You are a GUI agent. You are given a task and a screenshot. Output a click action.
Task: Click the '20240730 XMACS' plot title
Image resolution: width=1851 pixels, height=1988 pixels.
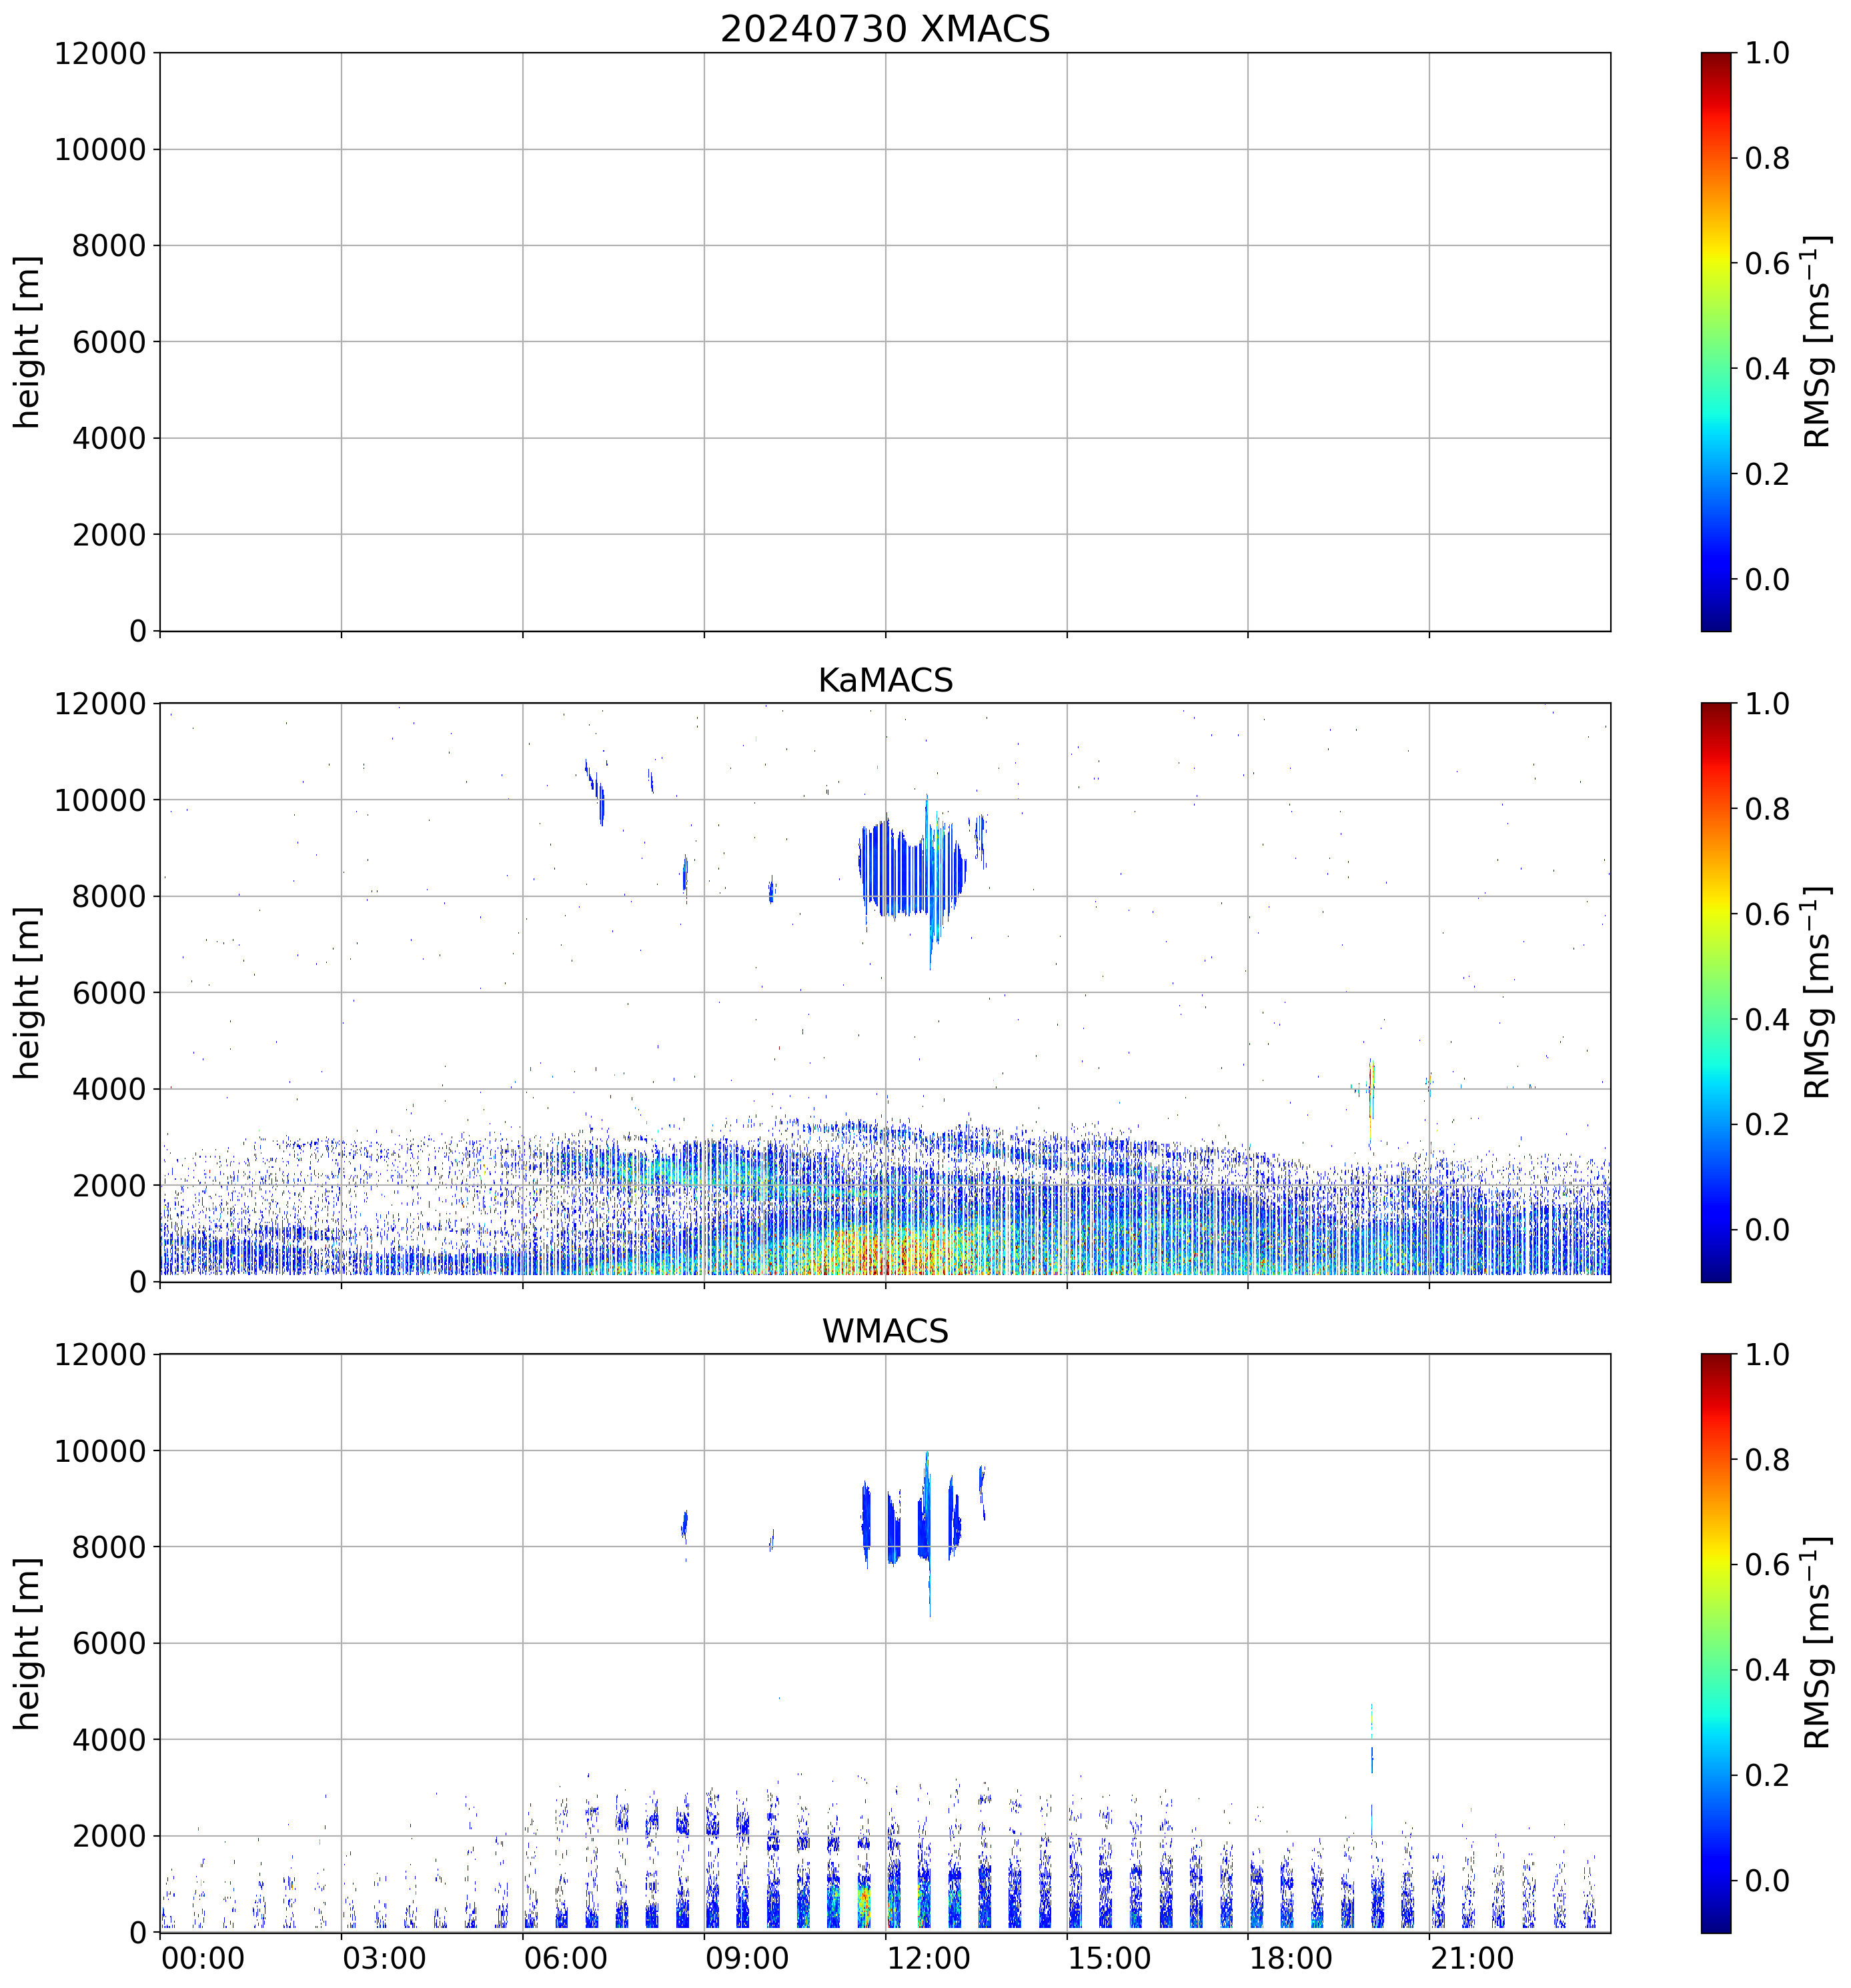click(x=884, y=29)
